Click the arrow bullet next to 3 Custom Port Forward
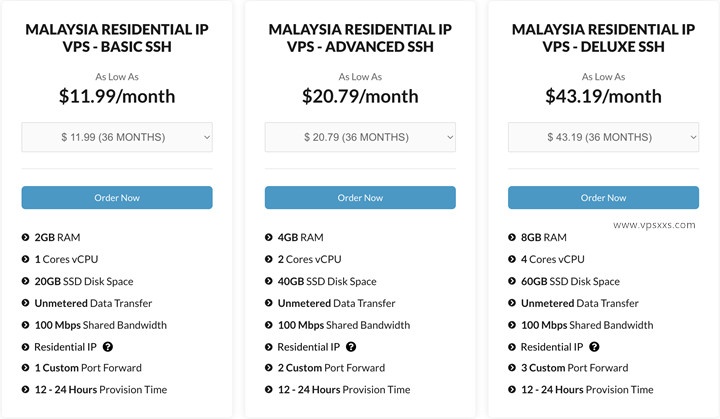Screen dimensions: 720x419 click(512, 368)
